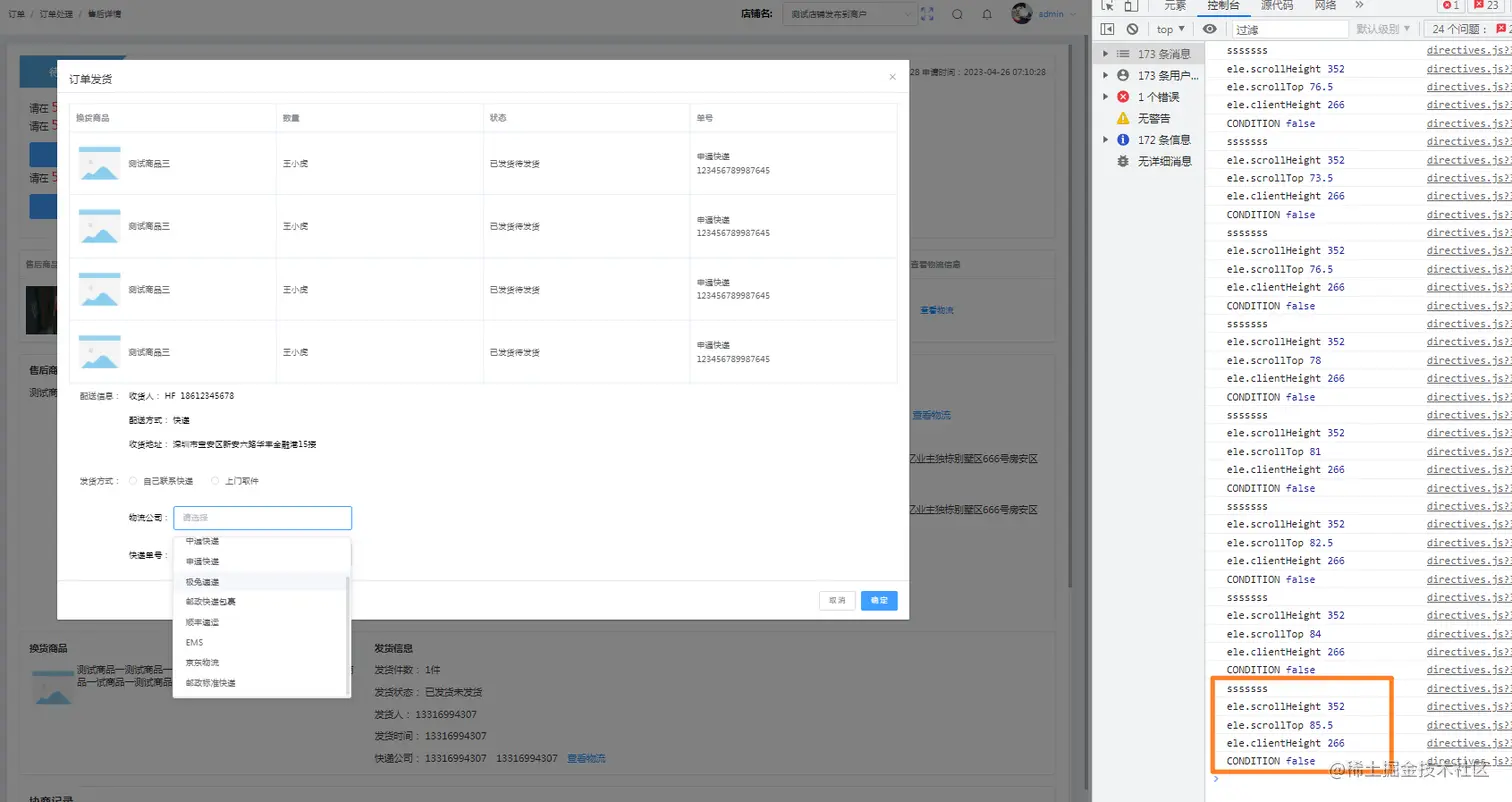The width and height of the screenshot is (1512, 802).
Task: Click the 24 个问题 issues button
Action: click(x=1467, y=29)
